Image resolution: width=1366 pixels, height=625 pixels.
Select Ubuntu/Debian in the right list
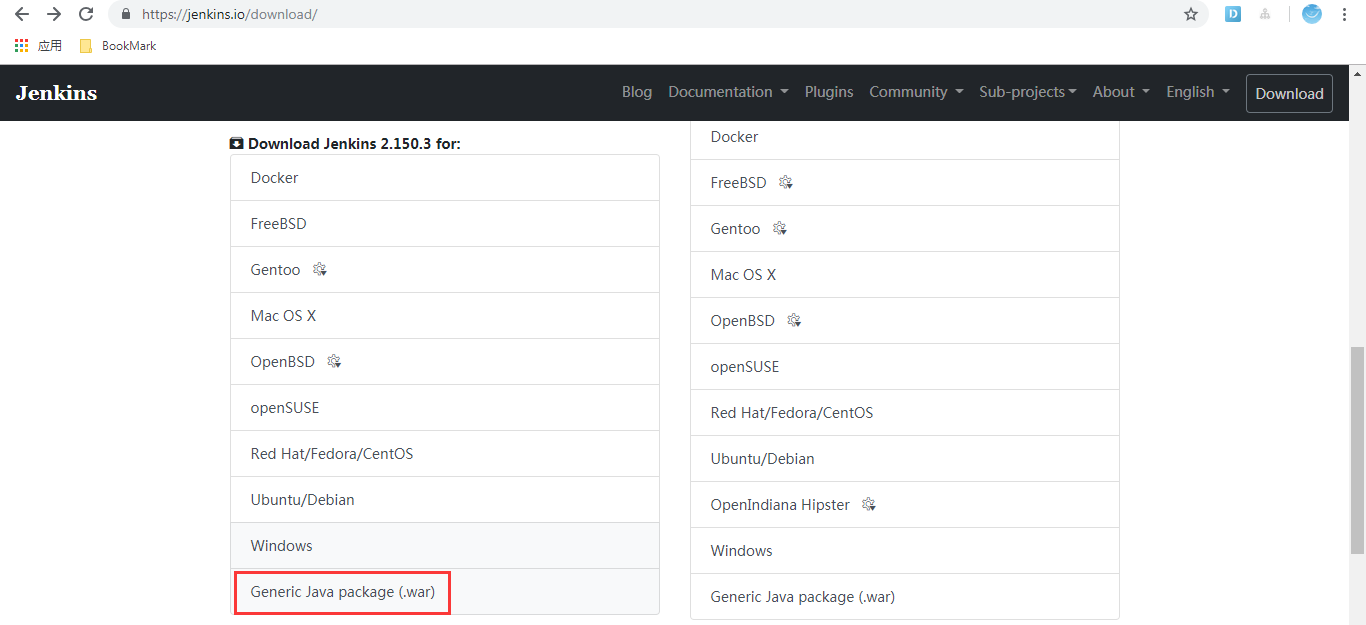coord(905,459)
